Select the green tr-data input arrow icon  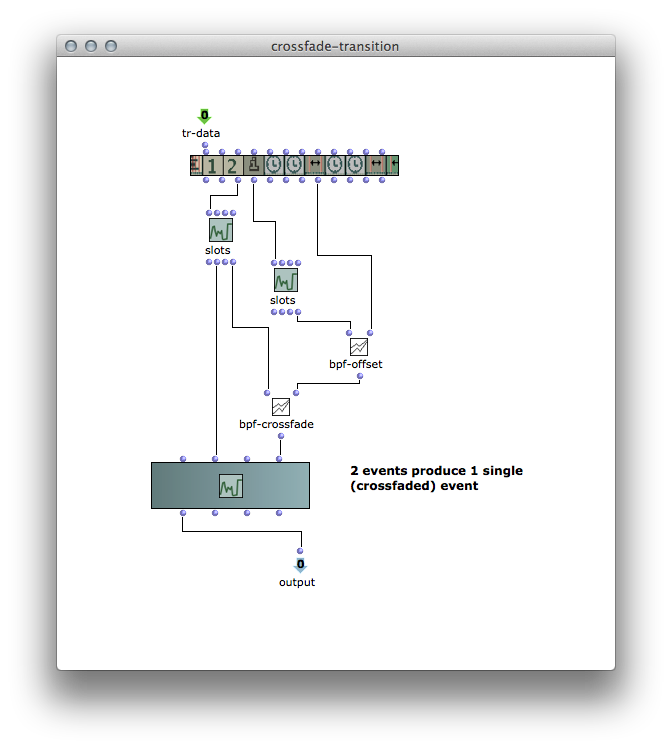[x=204, y=116]
